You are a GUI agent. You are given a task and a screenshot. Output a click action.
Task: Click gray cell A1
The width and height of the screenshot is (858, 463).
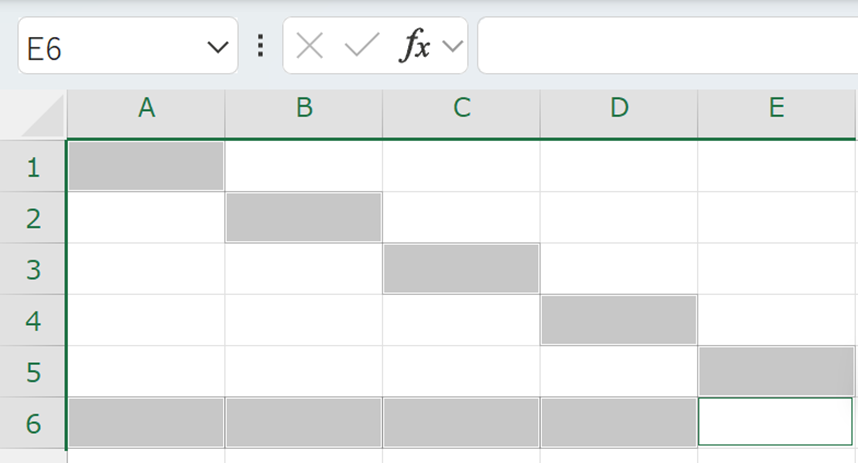(146, 166)
